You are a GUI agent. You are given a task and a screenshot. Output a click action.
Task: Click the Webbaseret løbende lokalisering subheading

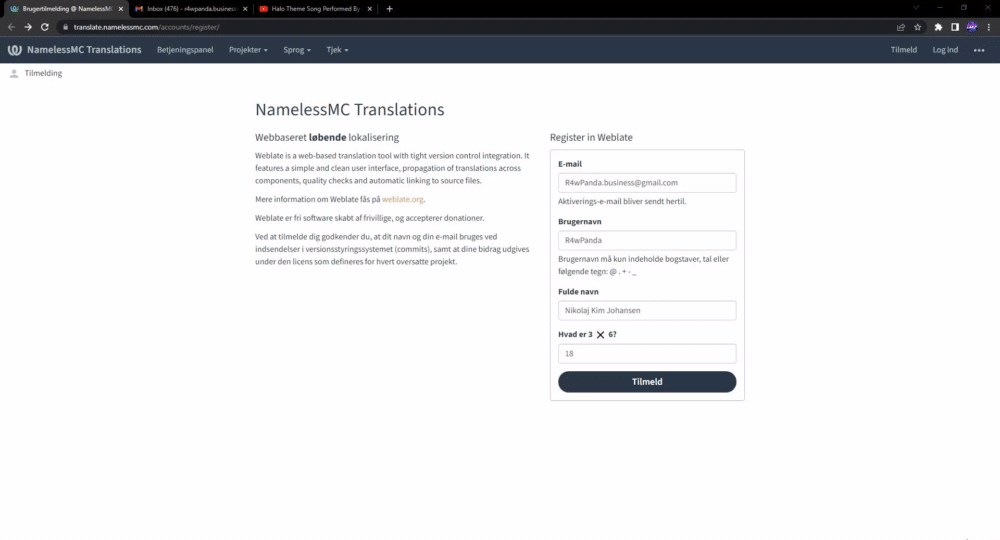pyautogui.click(x=327, y=137)
